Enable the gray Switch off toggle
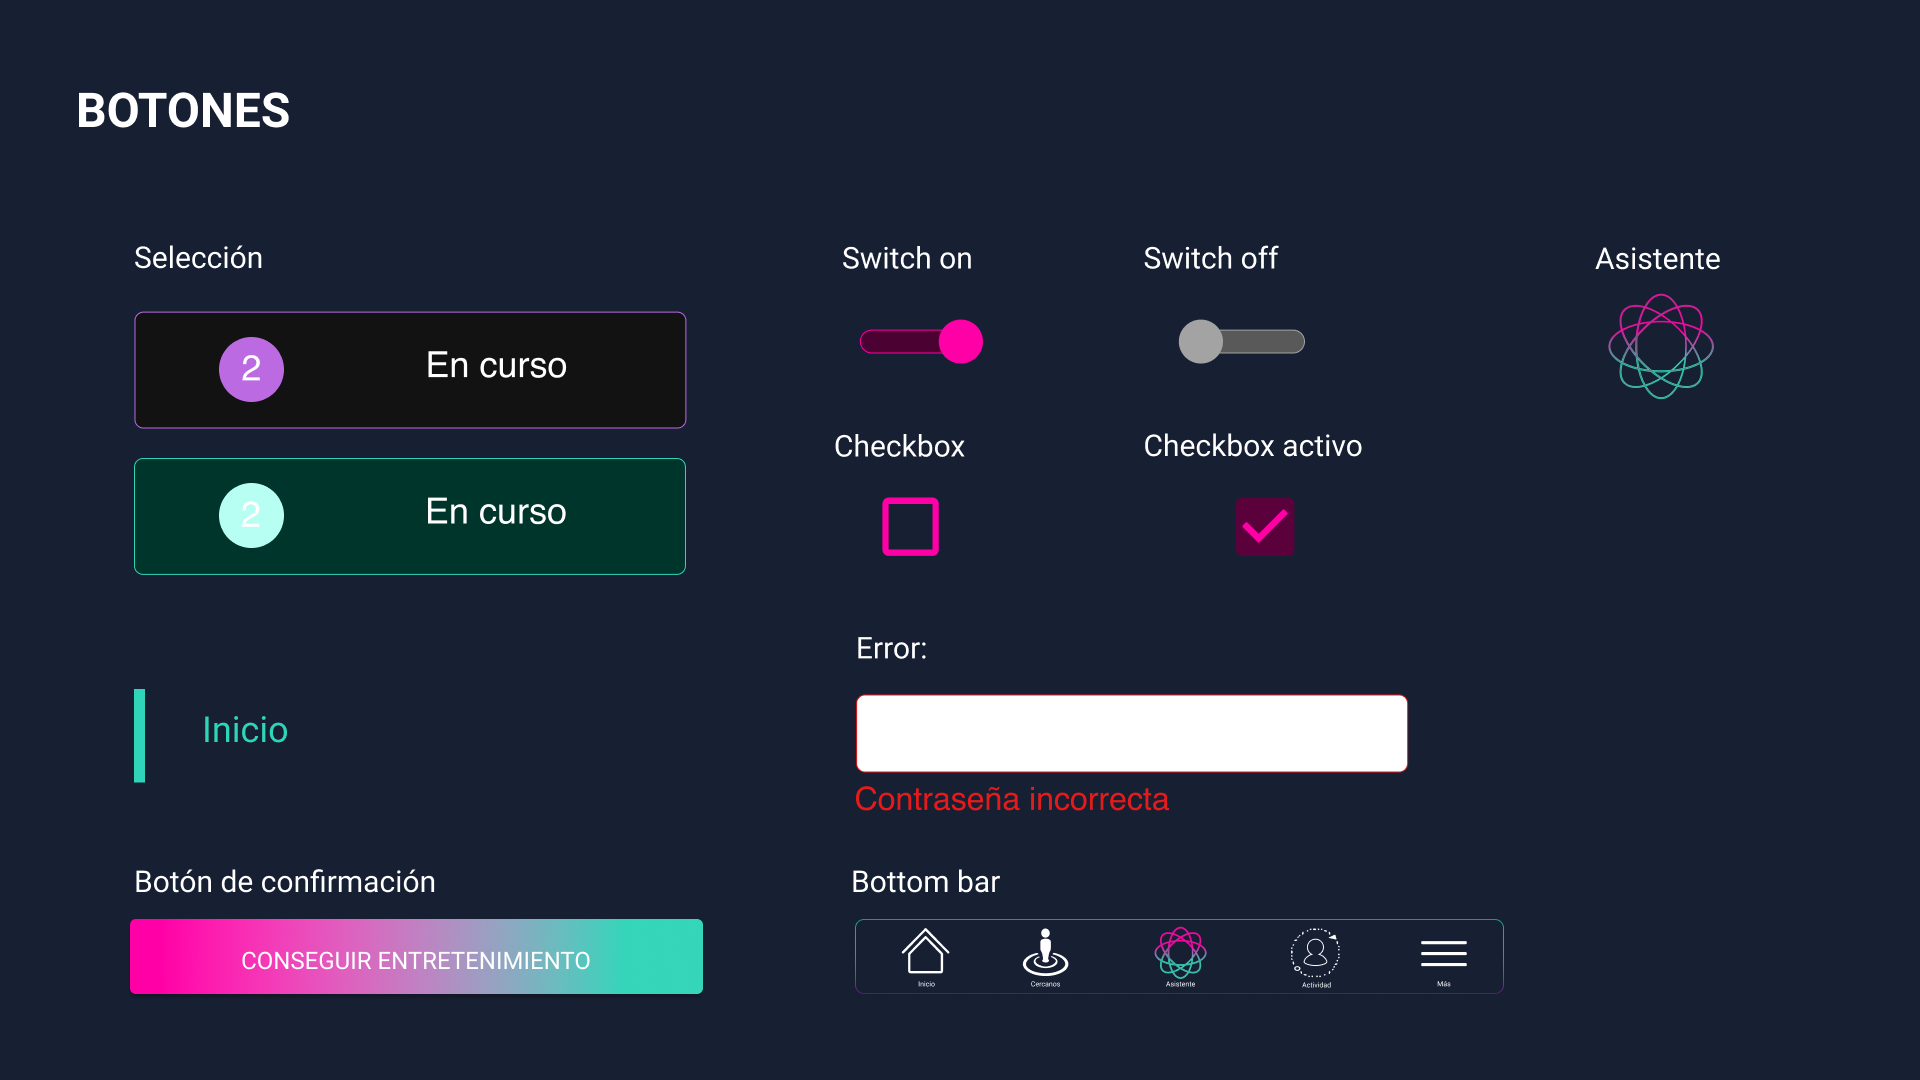 (x=1241, y=342)
